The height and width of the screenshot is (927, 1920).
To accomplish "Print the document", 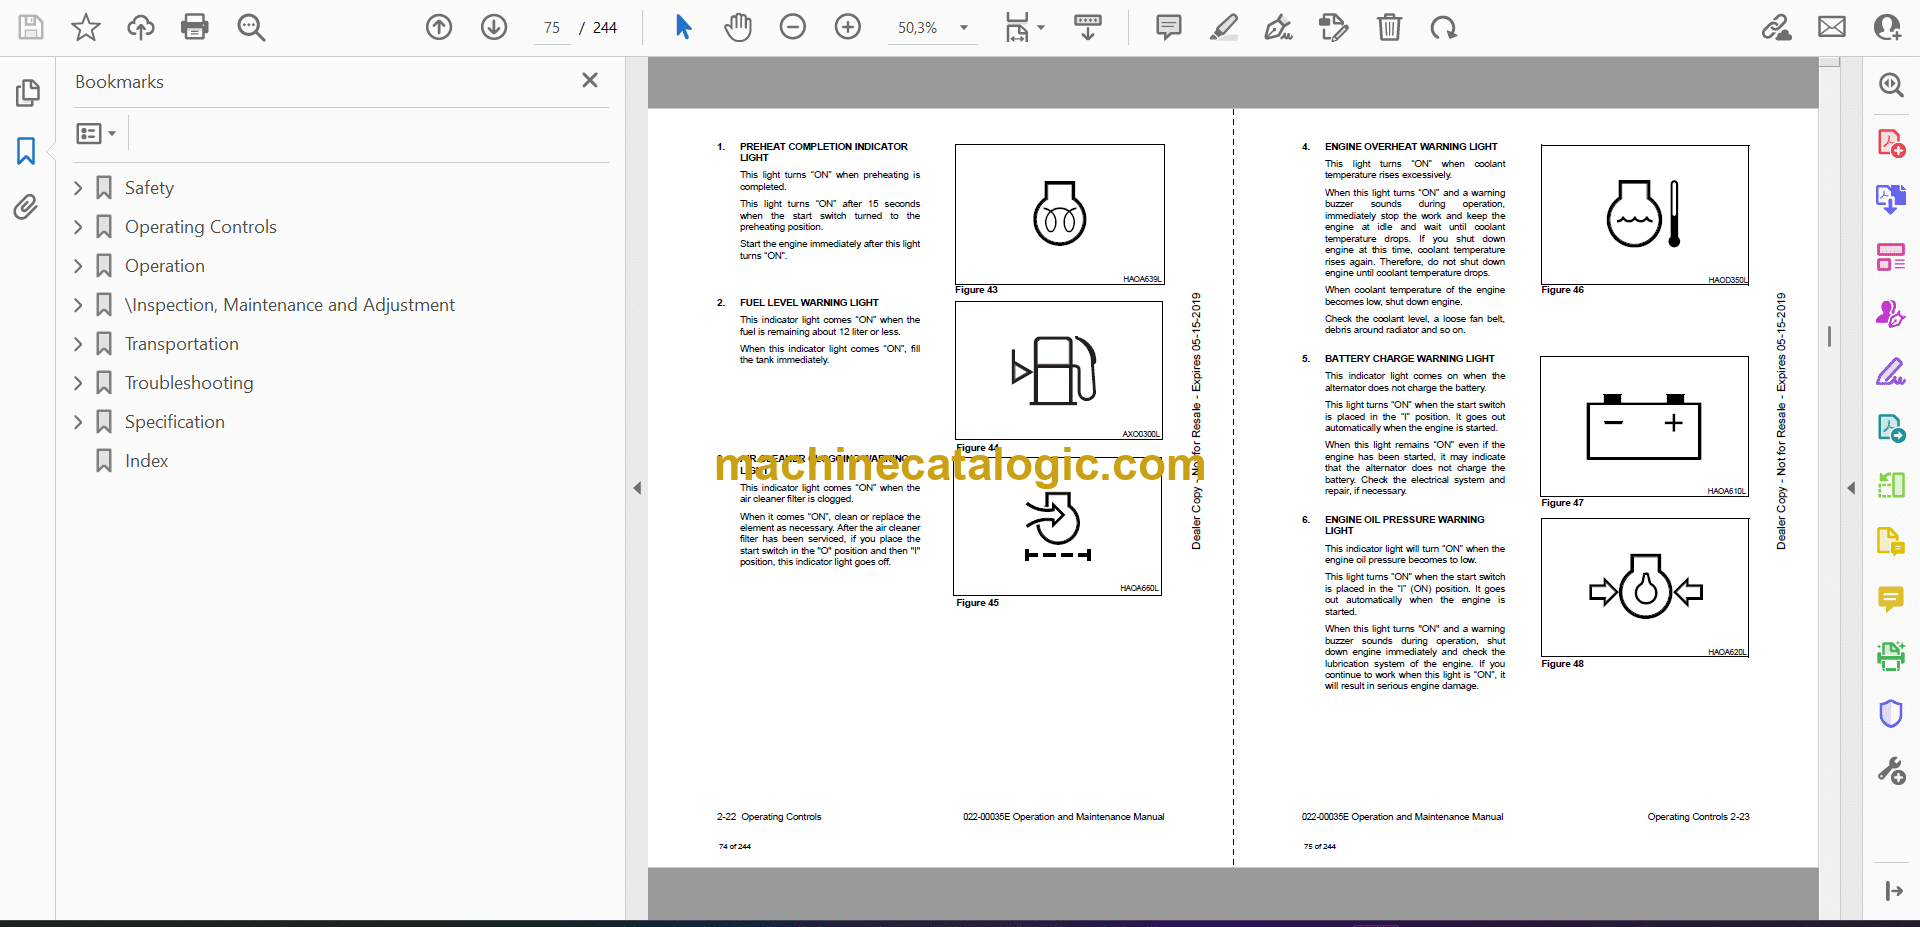I will click(195, 27).
